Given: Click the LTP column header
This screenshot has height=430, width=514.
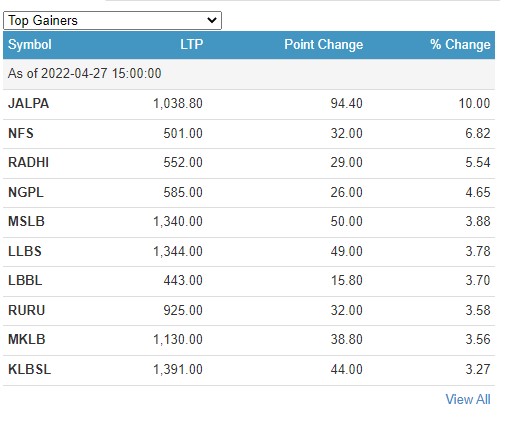Looking at the screenshot, I should point(191,44).
